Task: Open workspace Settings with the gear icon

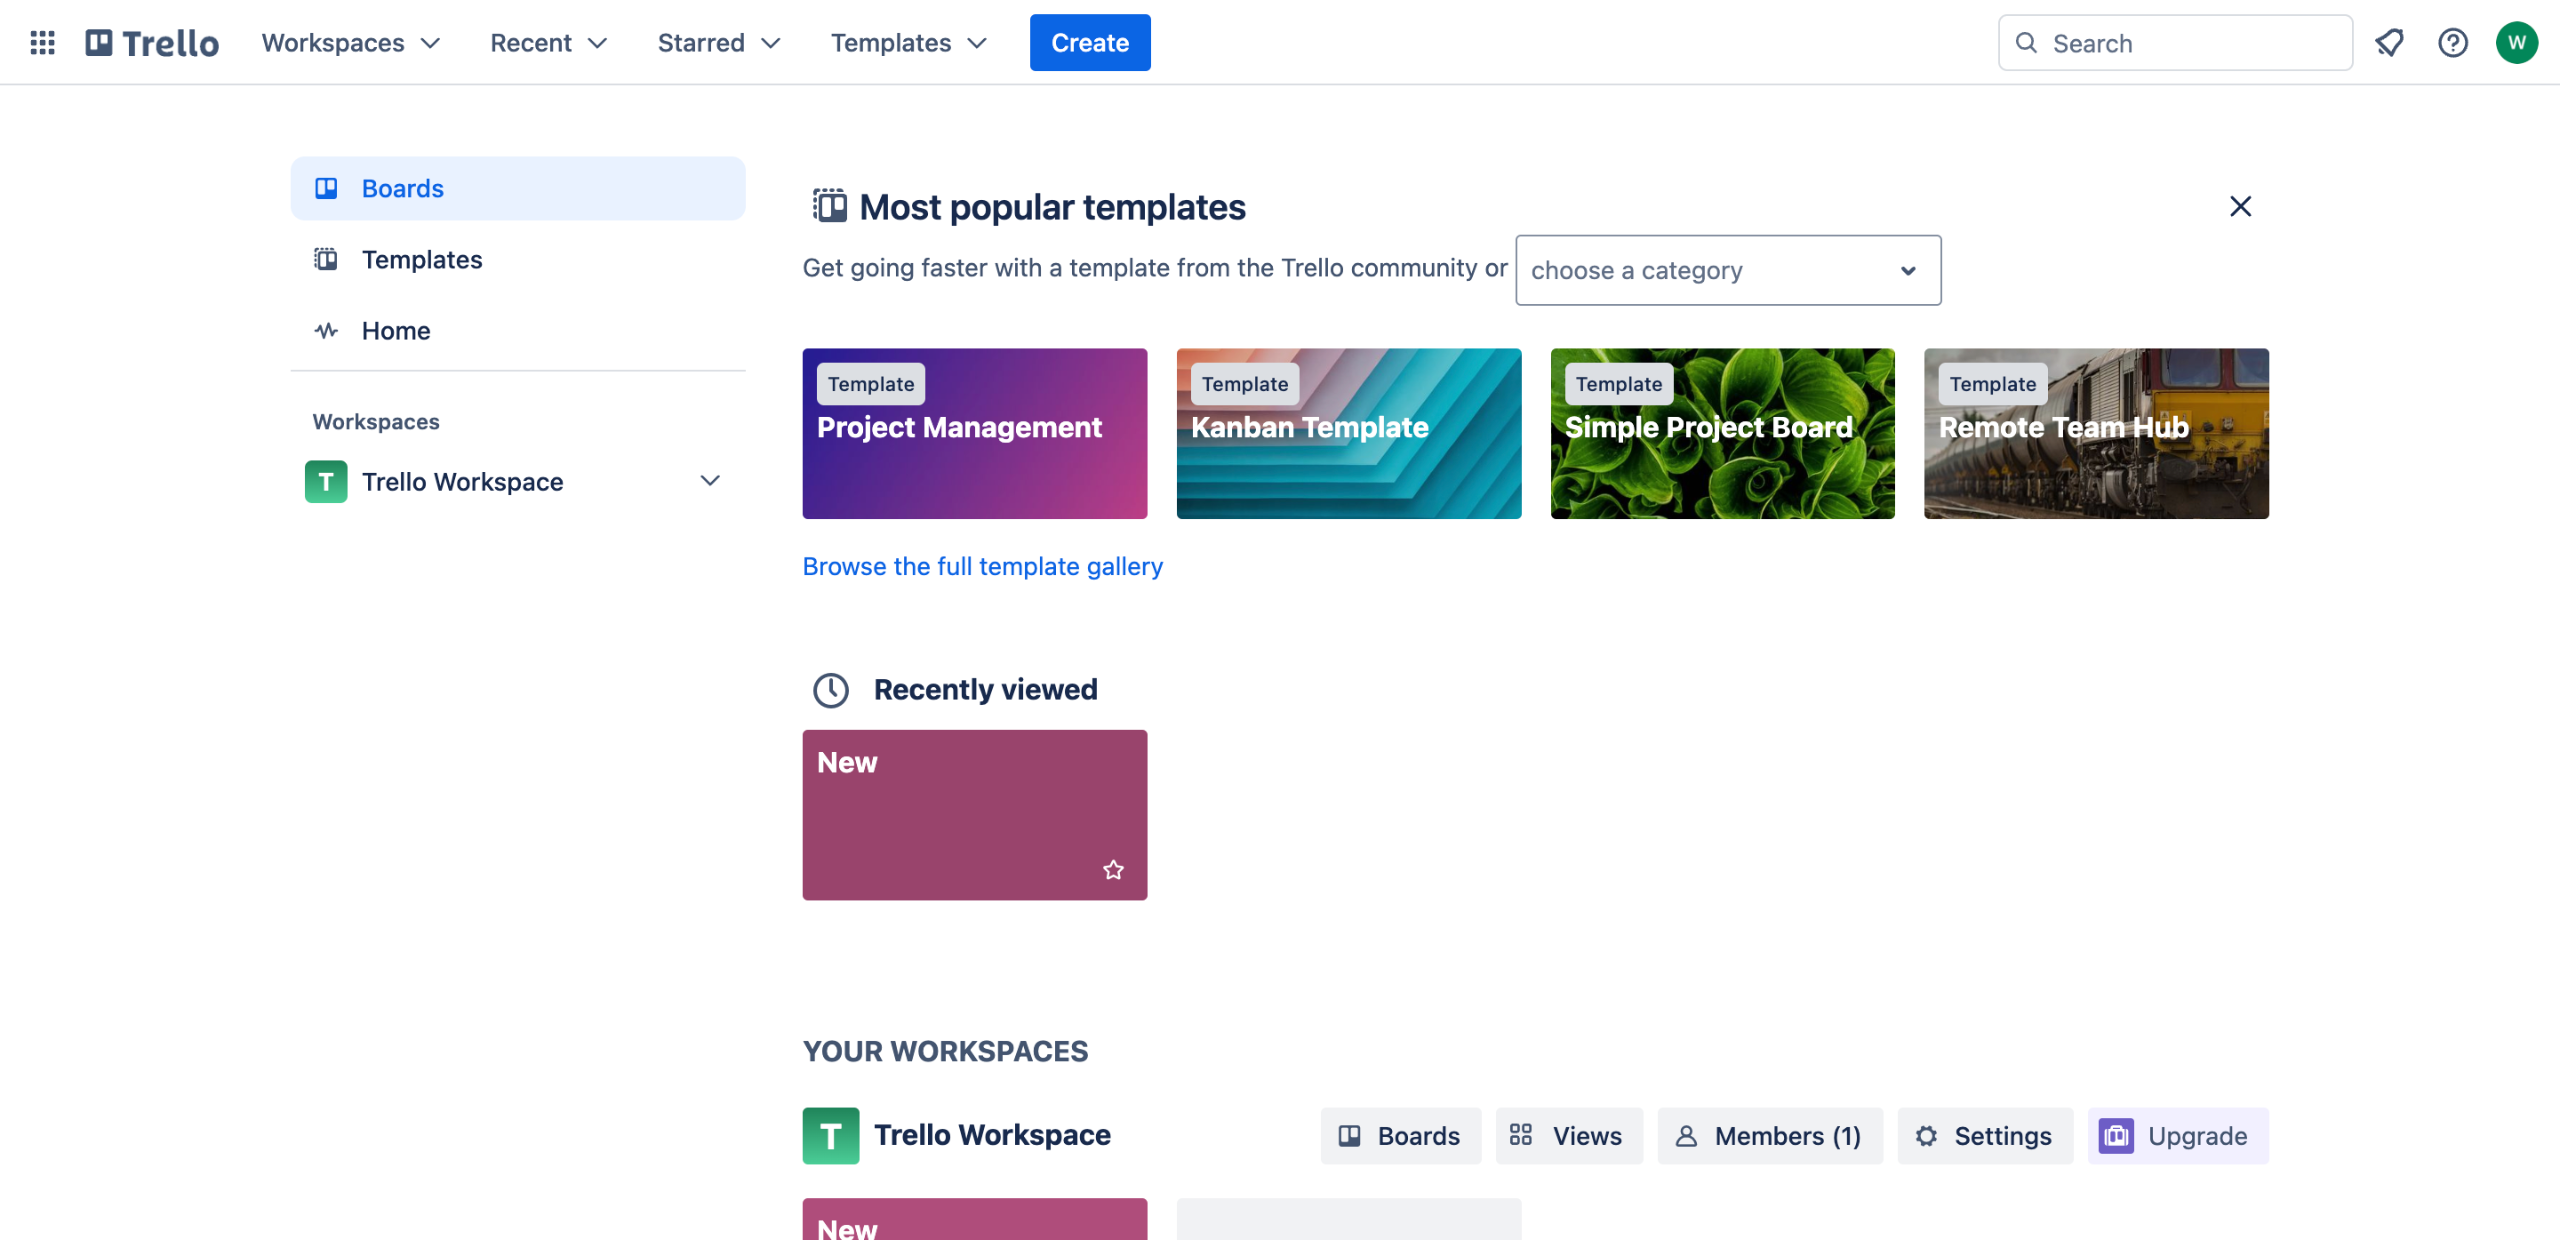Action: pos(1984,1136)
